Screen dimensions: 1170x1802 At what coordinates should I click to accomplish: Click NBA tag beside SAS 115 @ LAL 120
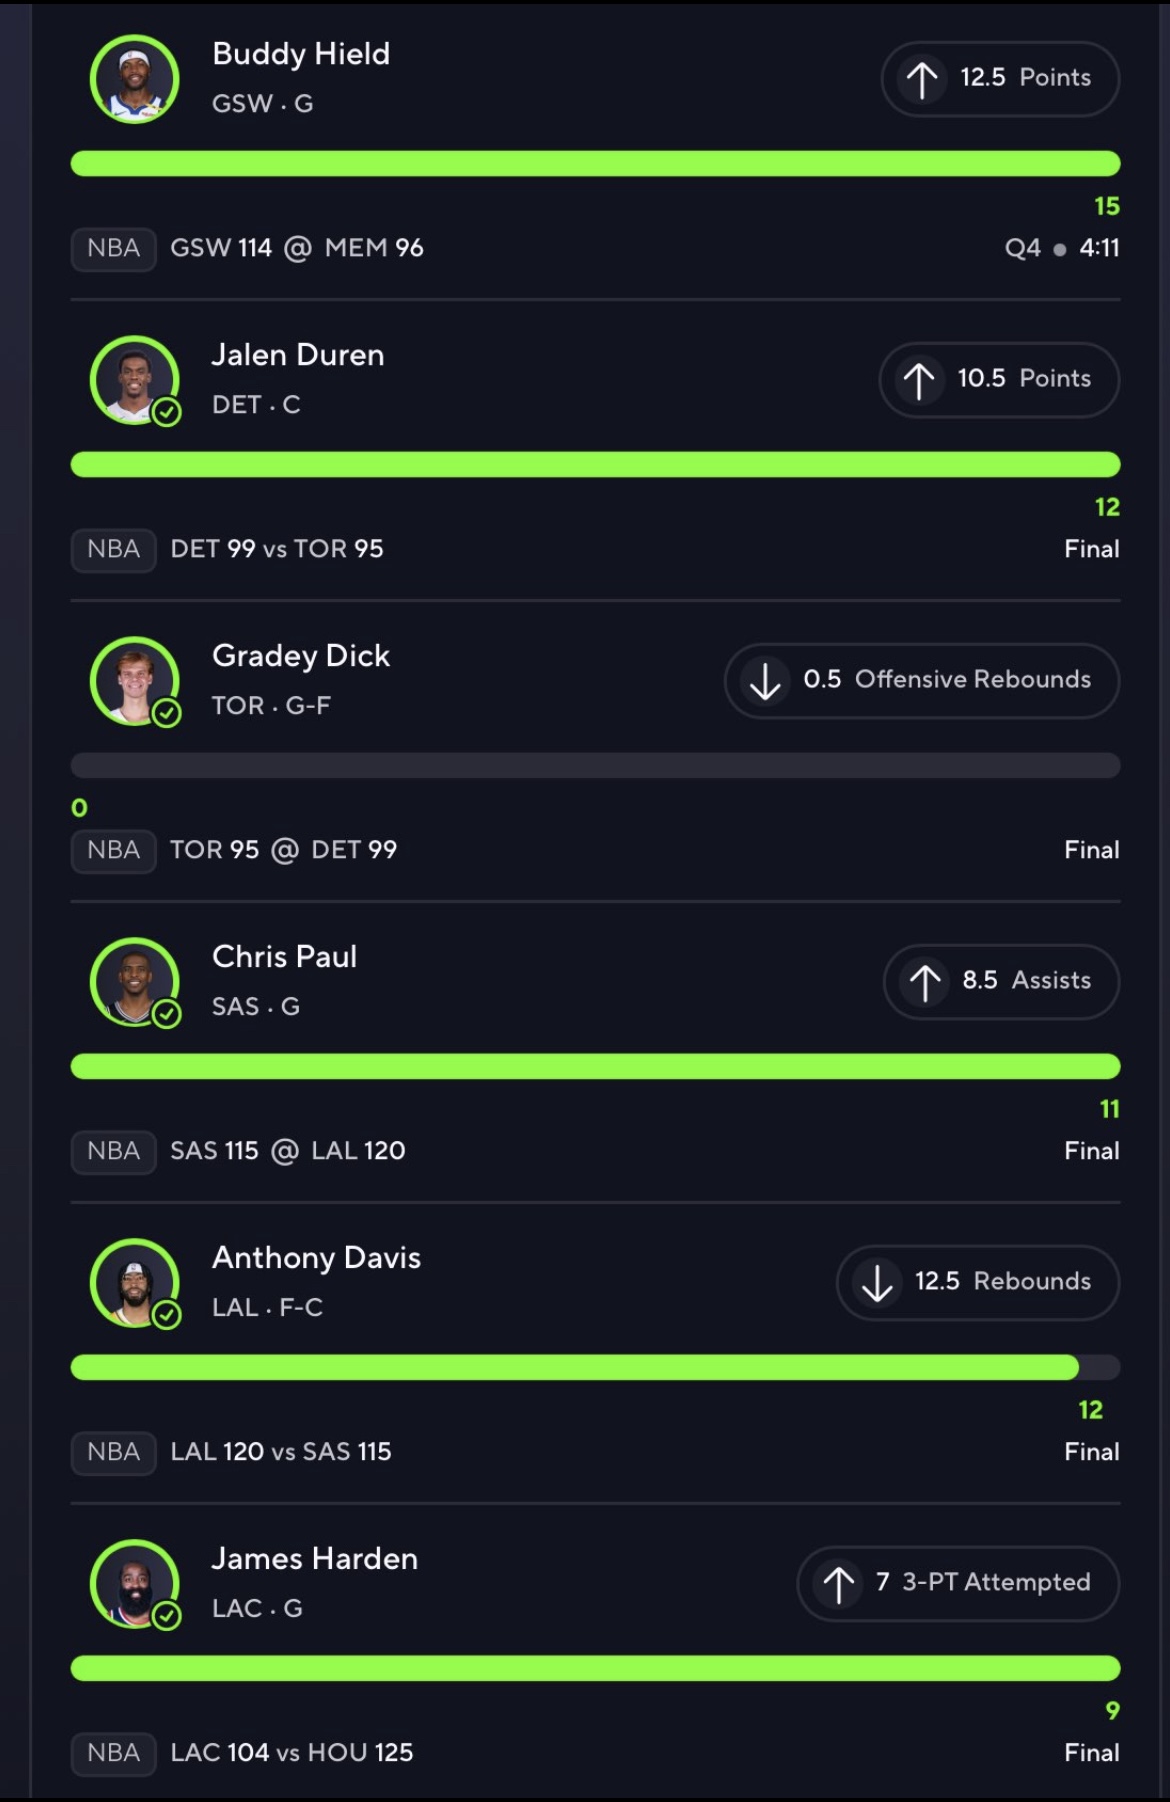(x=113, y=1151)
